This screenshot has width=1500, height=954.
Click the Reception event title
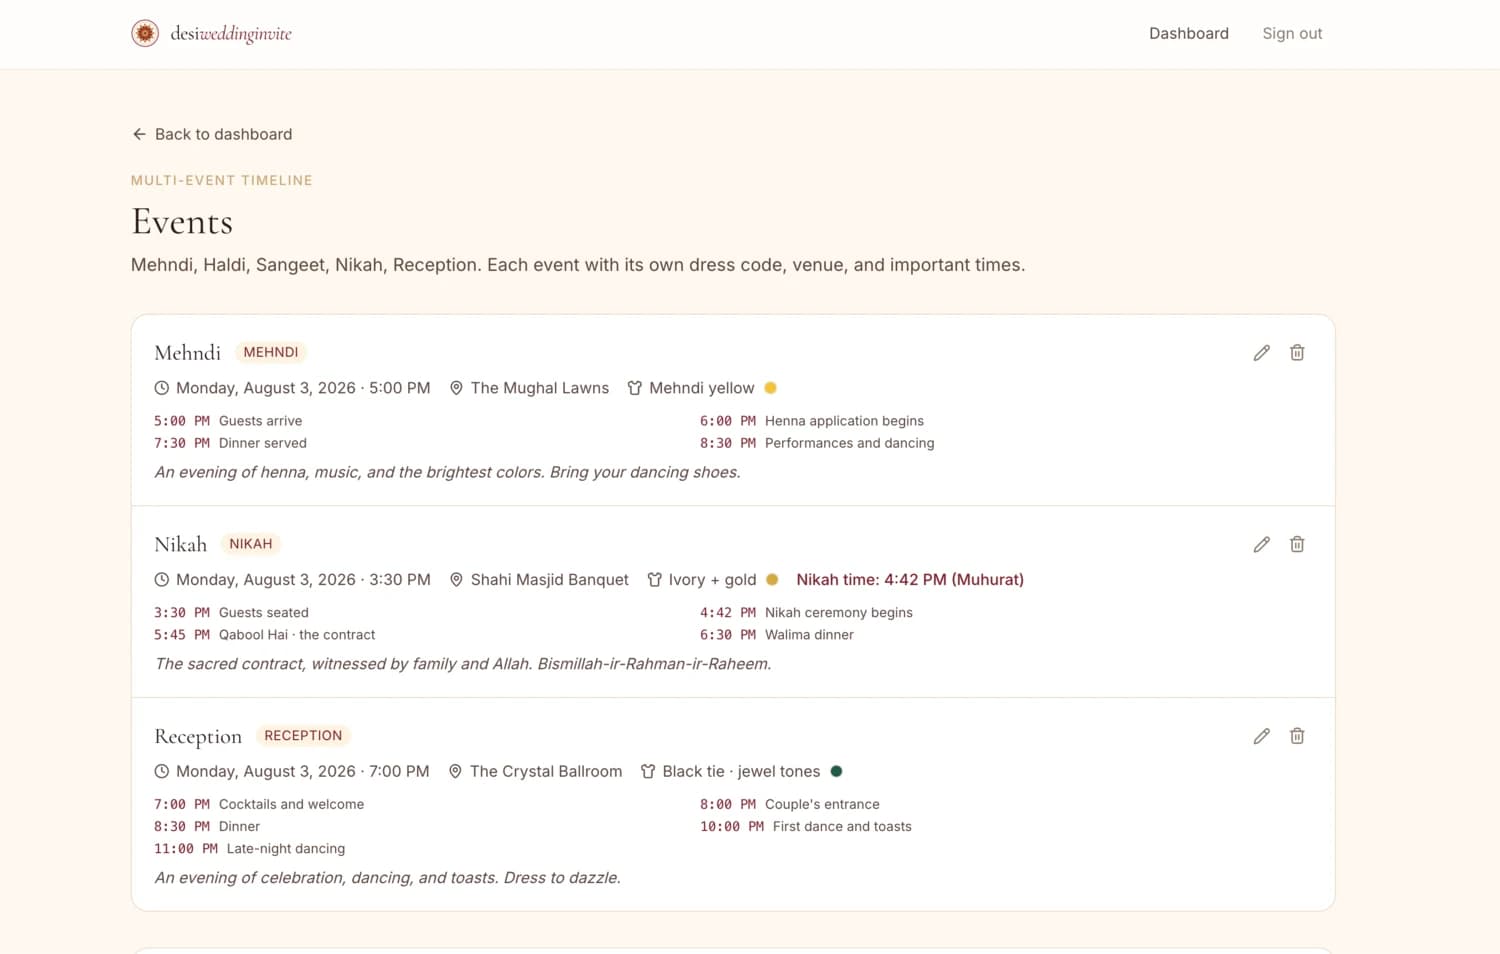click(x=198, y=737)
